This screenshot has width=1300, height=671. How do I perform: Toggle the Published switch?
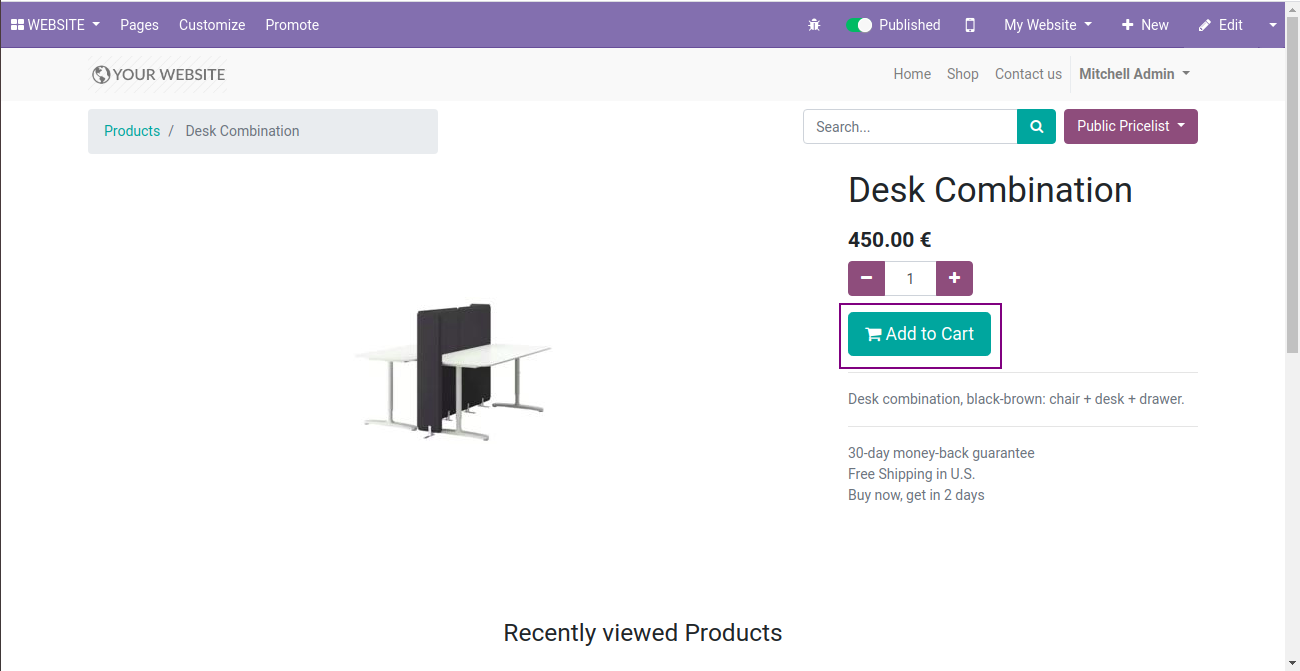click(858, 25)
